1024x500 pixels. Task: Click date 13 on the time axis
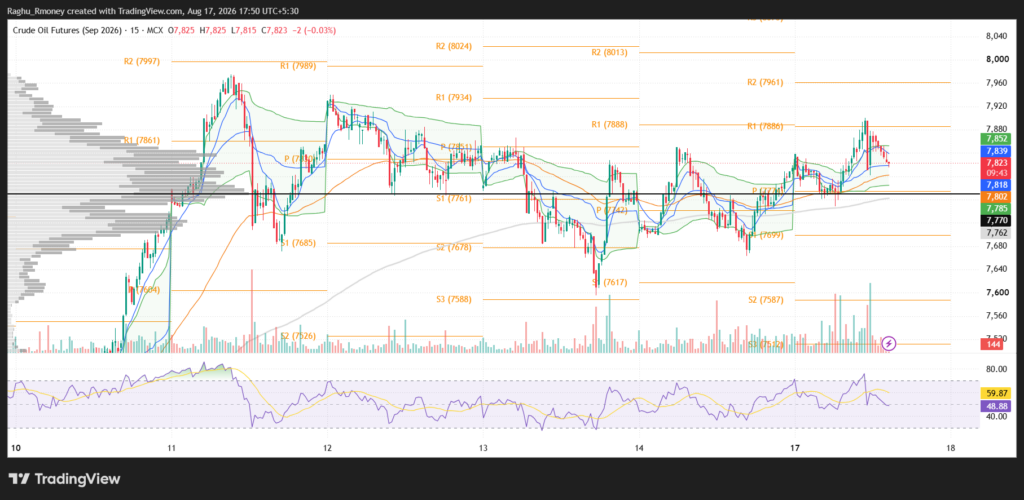coord(483,448)
